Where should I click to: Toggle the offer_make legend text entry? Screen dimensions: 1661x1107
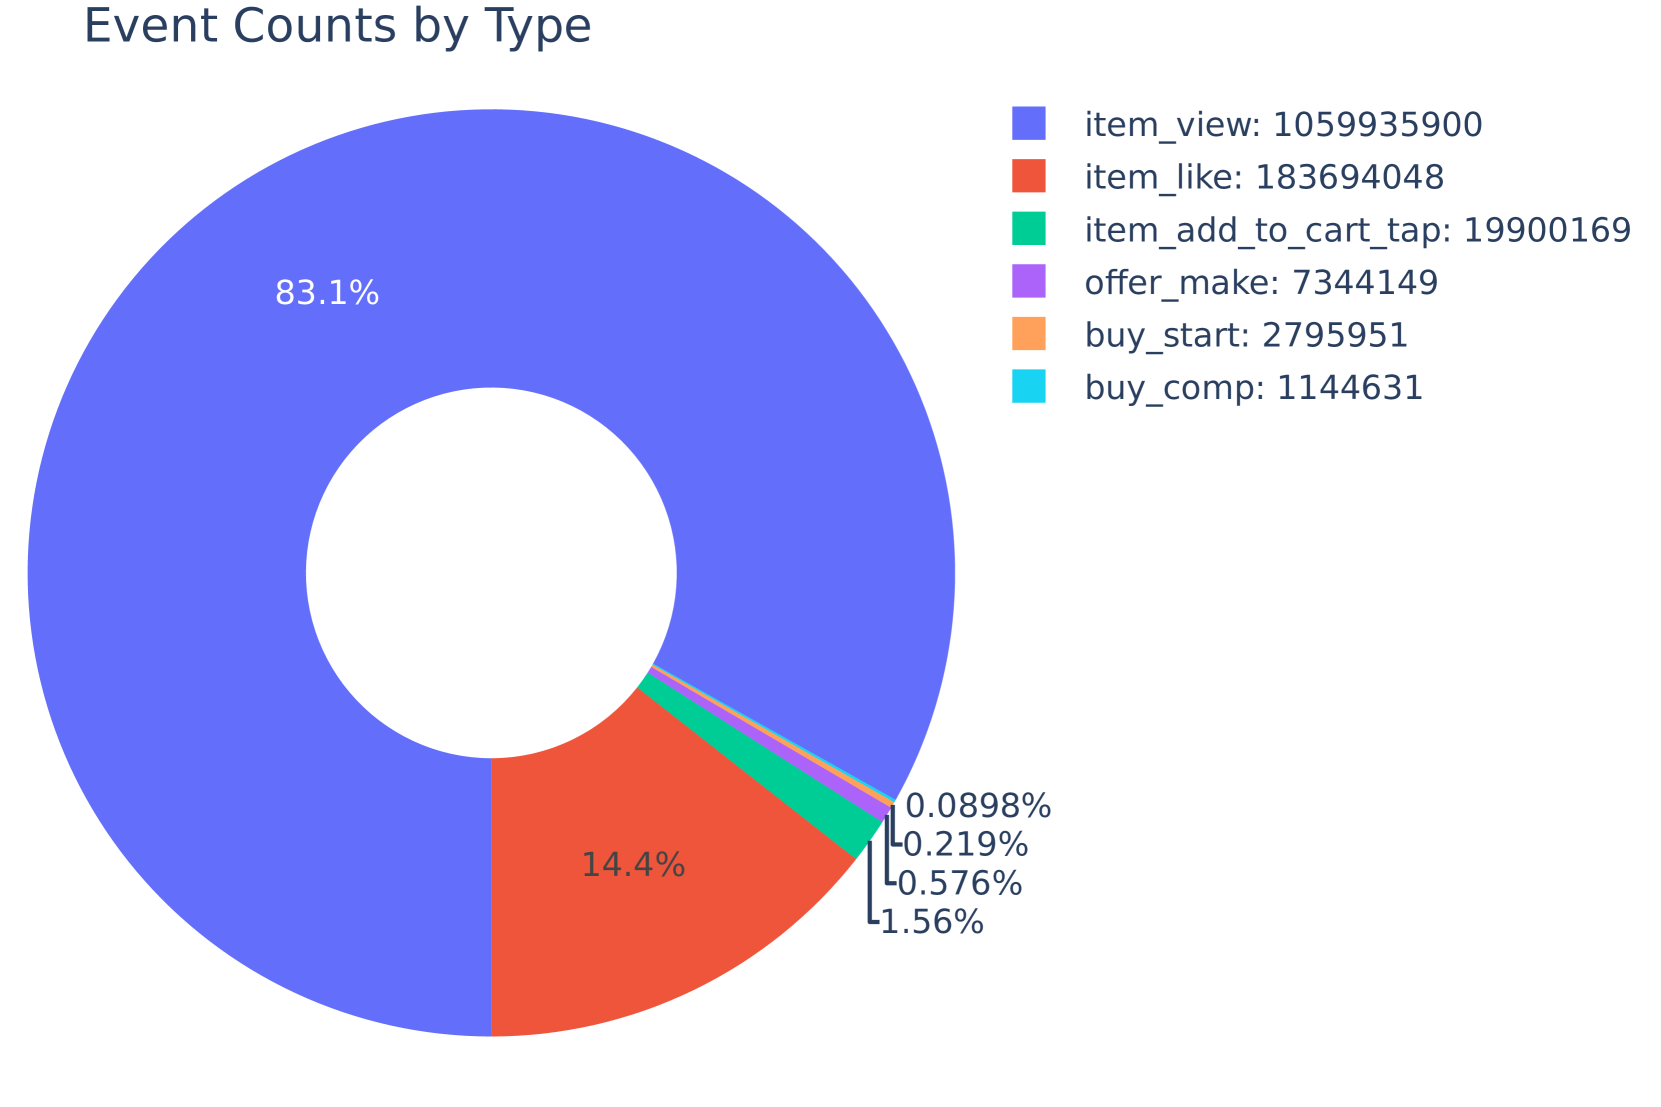1261,283
